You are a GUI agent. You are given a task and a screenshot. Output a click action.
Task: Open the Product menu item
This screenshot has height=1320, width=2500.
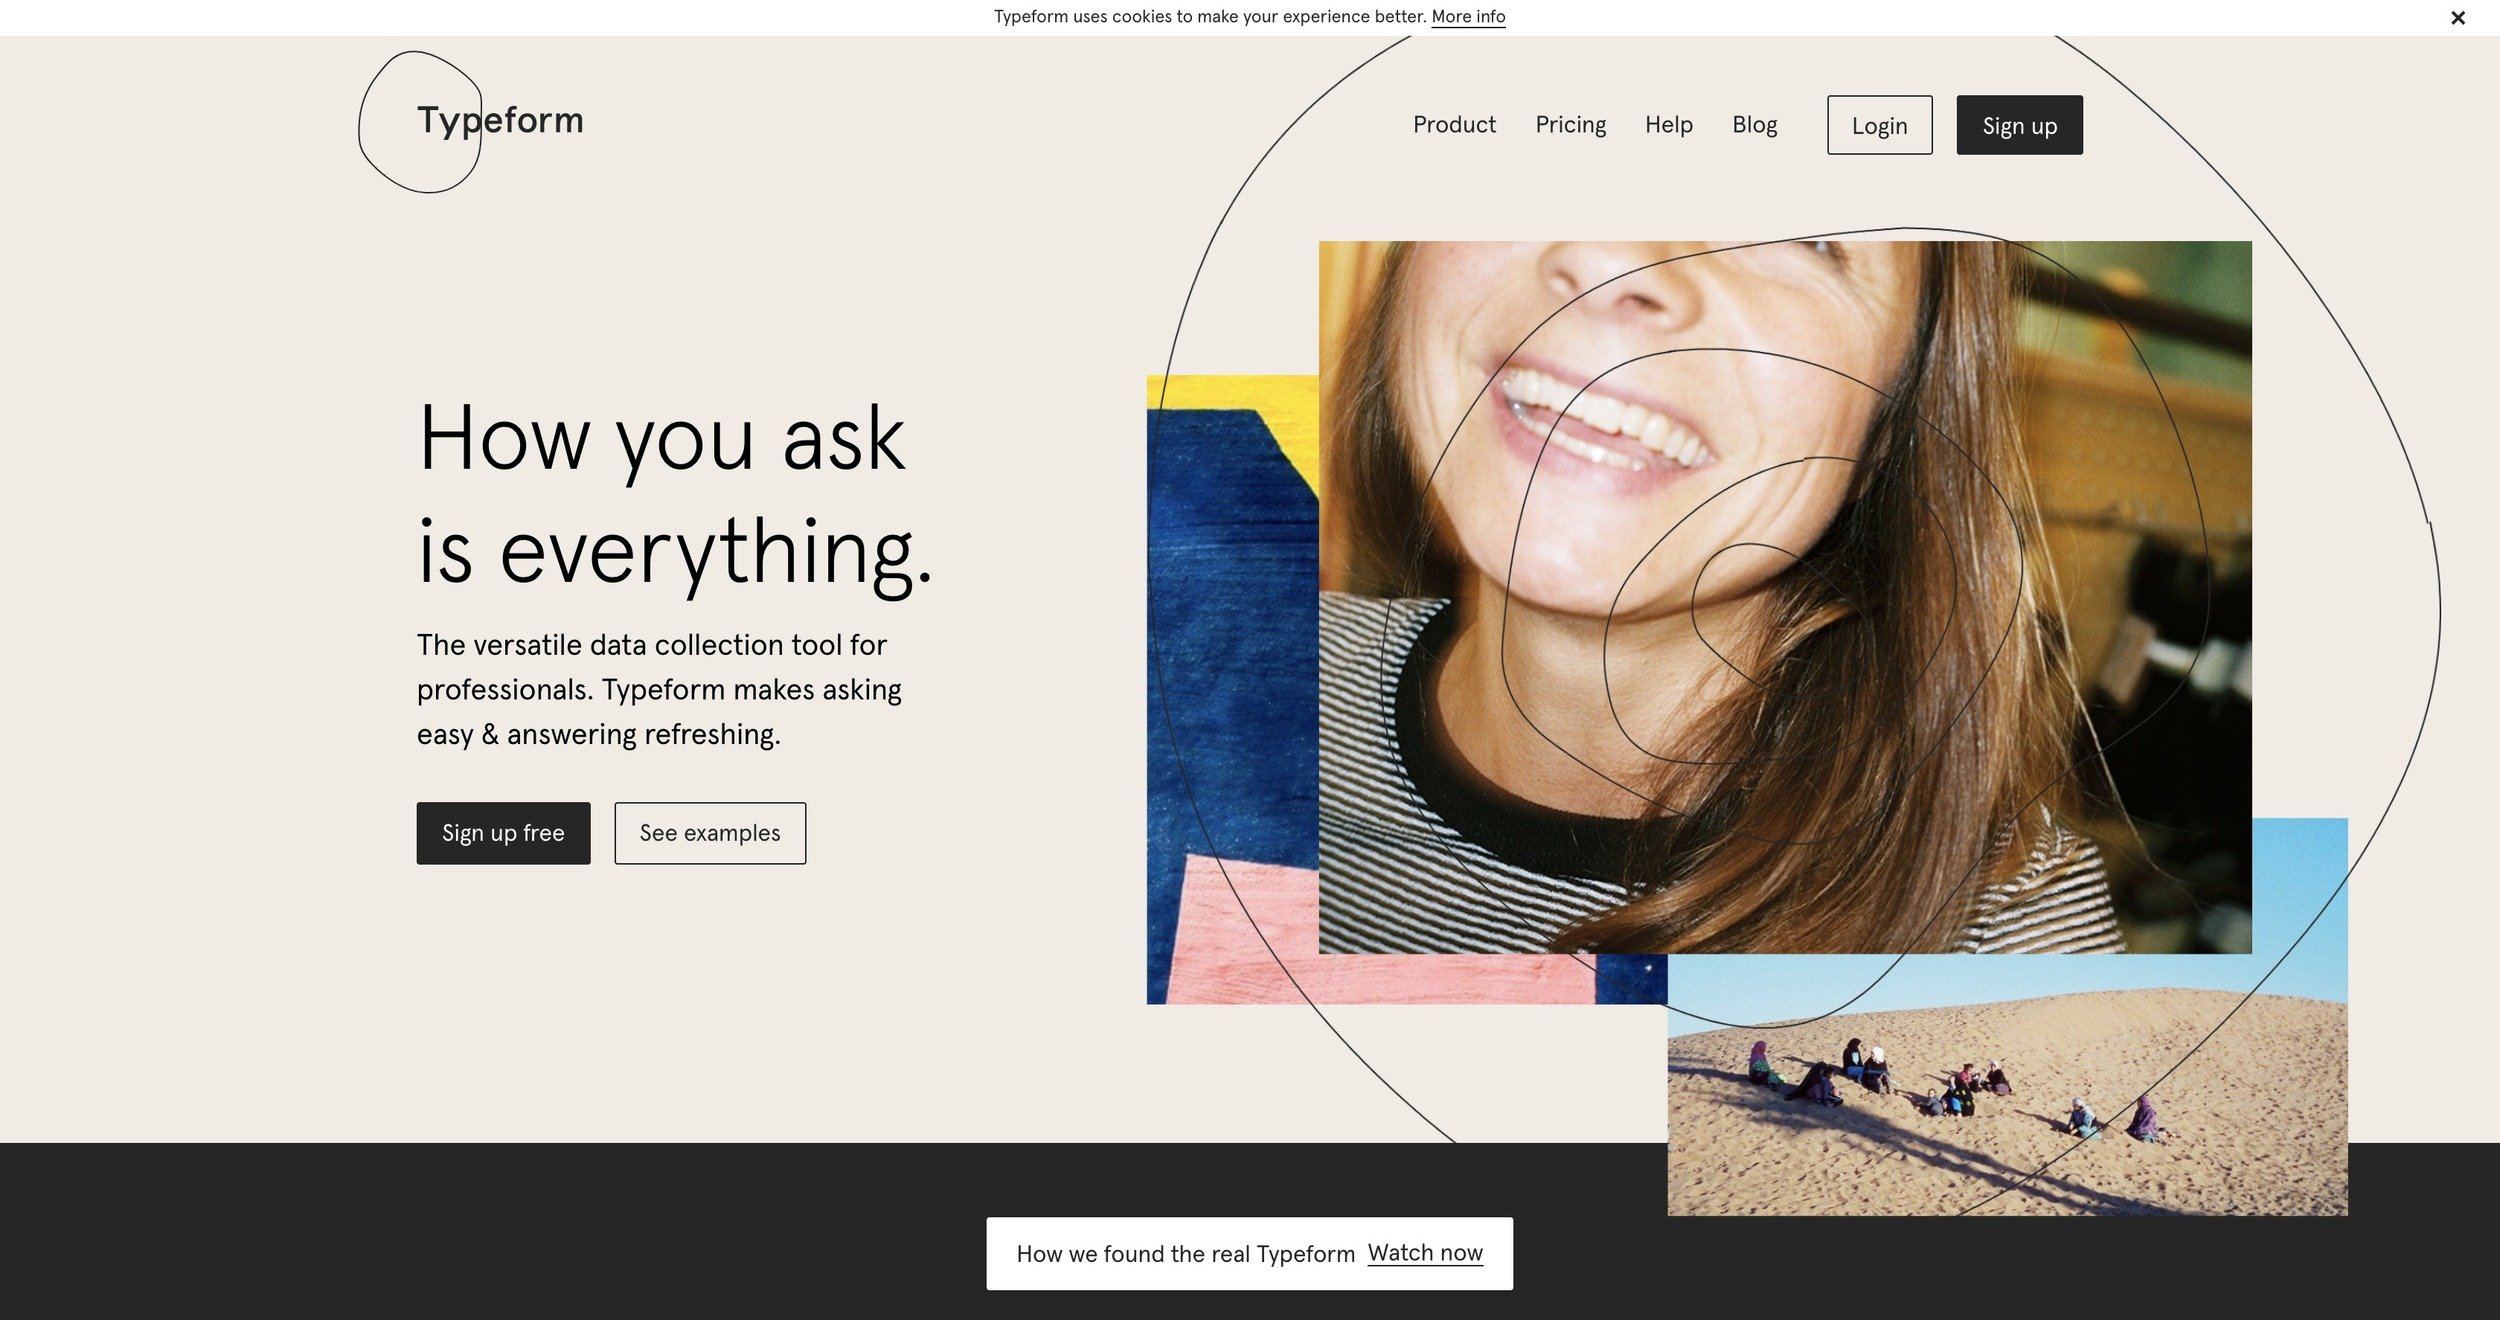pos(1454,125)
